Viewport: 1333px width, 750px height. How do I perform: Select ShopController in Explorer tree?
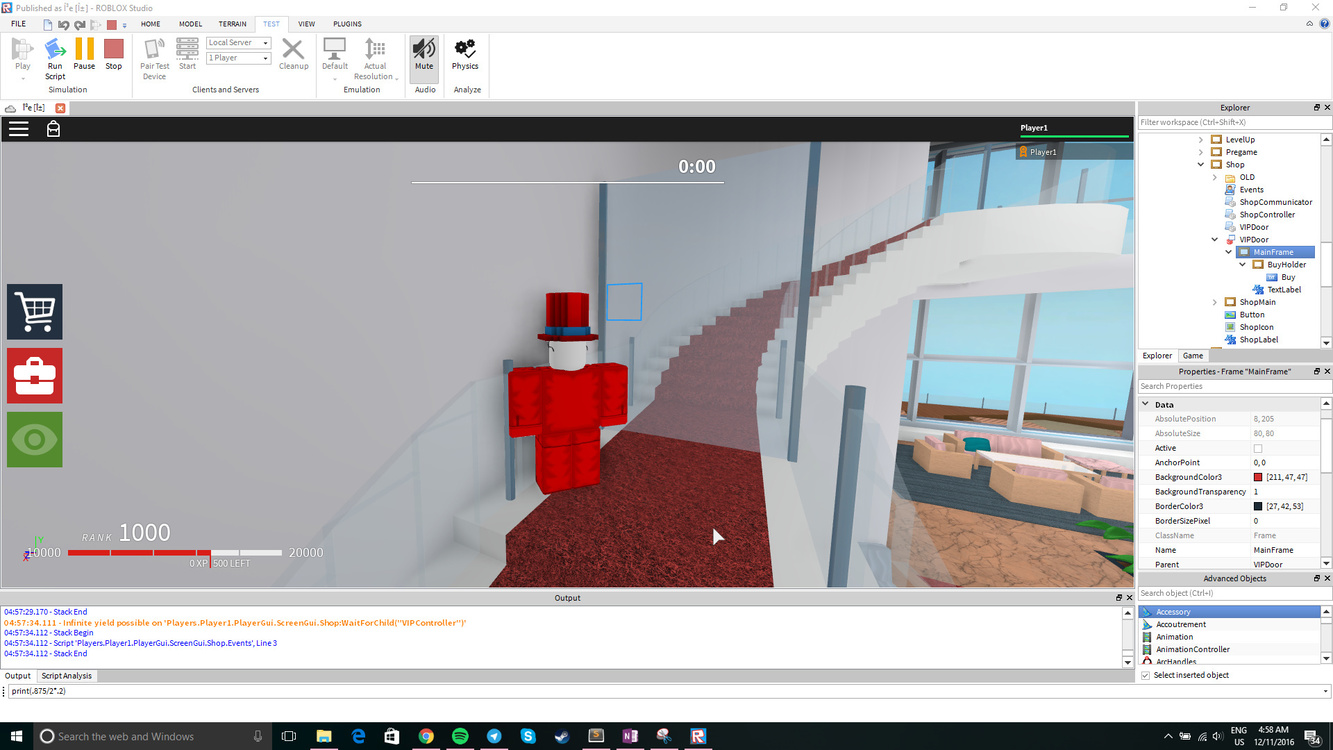click(x=1267, y=215)
